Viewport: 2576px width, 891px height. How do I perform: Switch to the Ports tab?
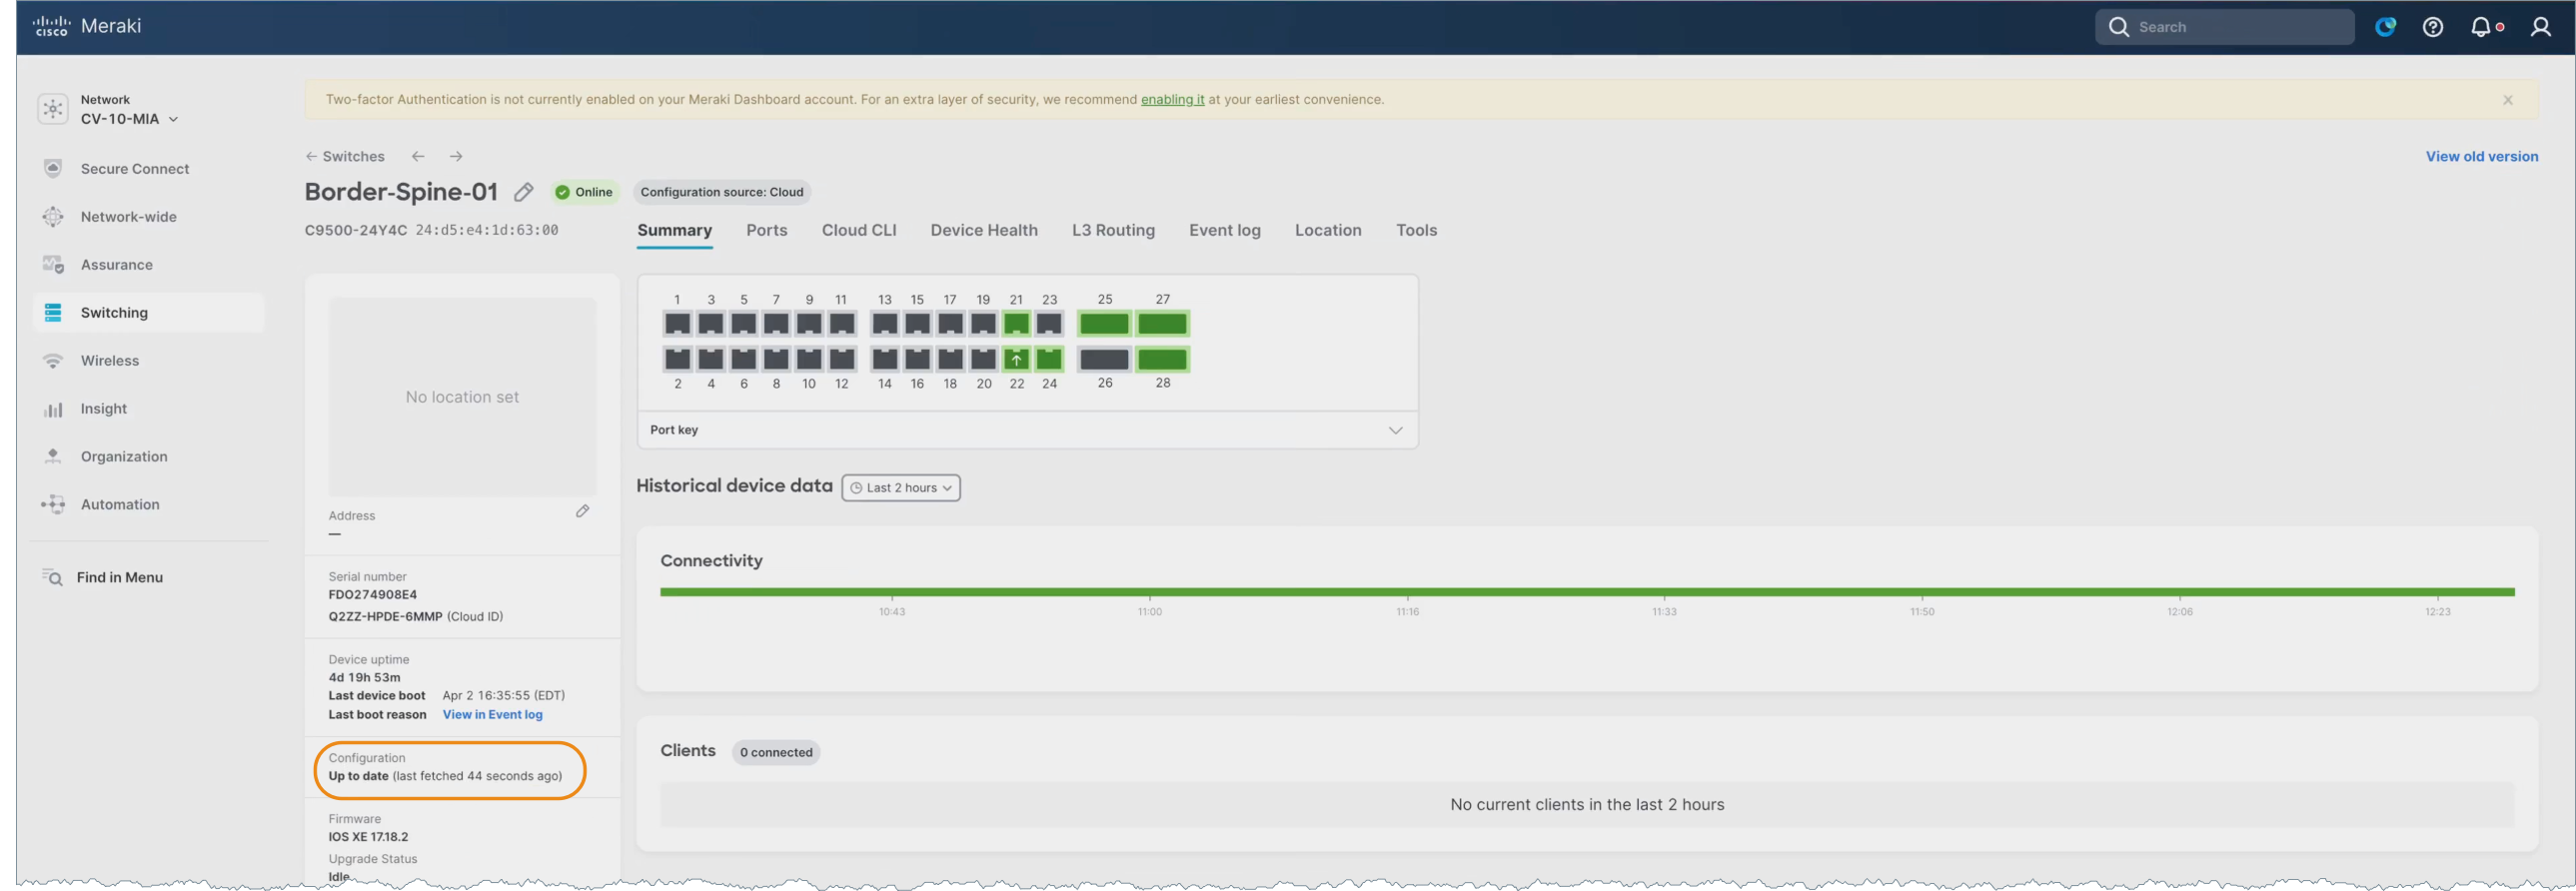tap(767, 231)
